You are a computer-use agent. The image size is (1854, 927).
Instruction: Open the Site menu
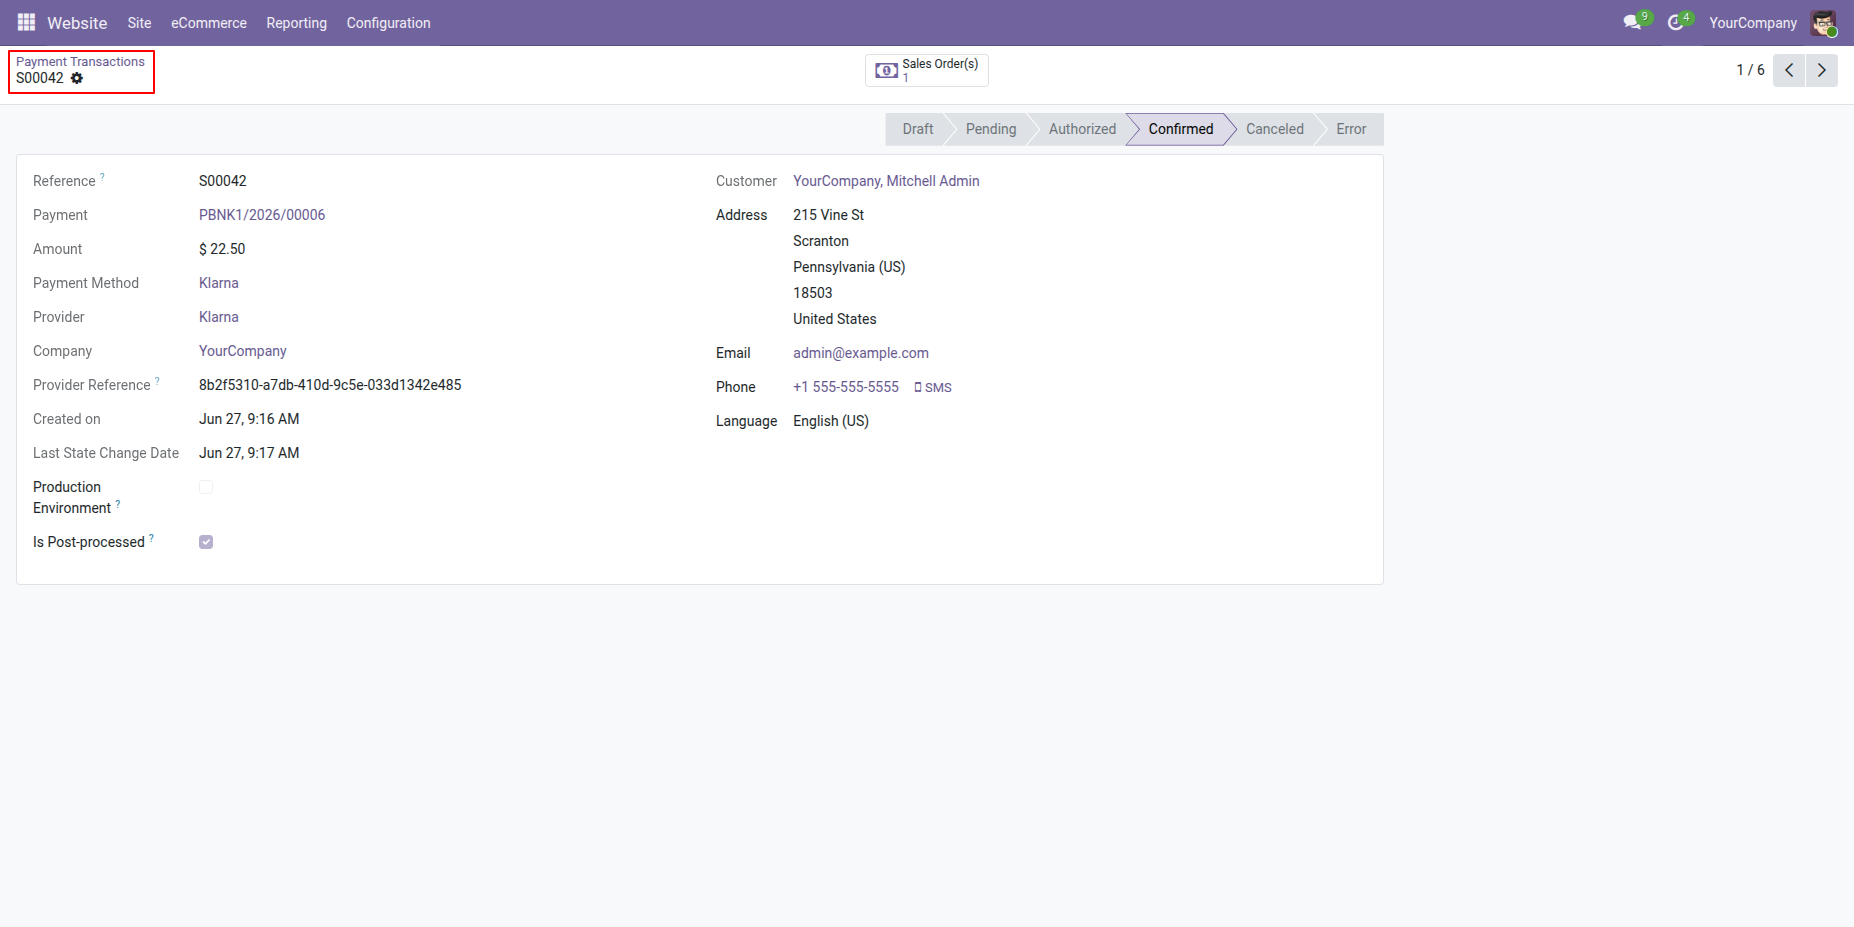(x=139, y=23)
